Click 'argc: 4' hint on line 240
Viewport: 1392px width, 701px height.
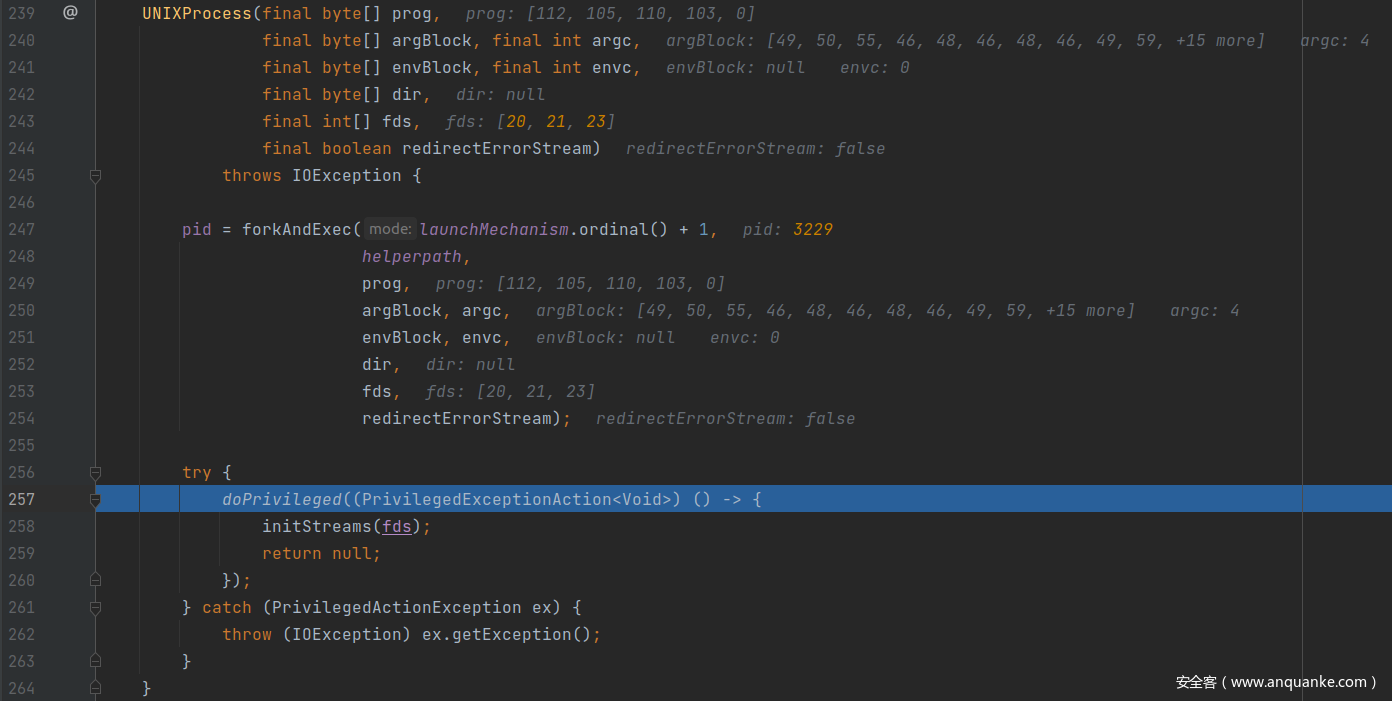pos(1335,41)
